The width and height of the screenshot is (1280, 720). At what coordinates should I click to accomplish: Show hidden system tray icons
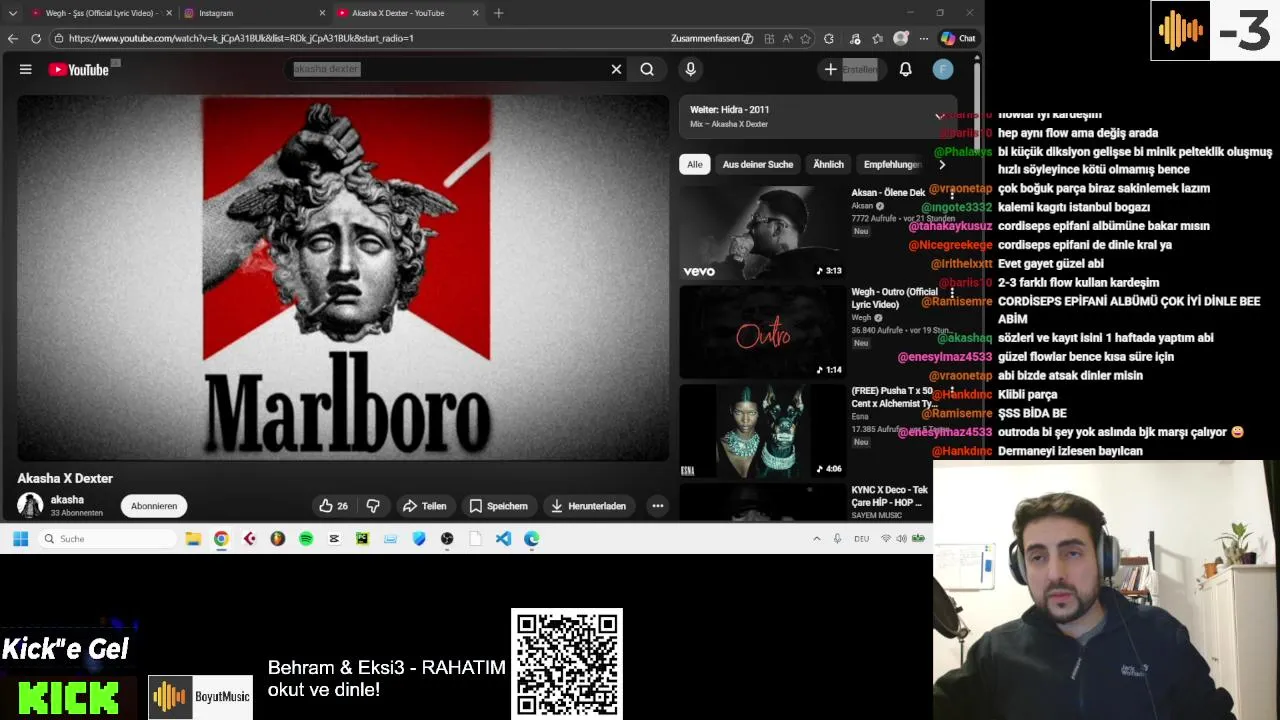816,539
